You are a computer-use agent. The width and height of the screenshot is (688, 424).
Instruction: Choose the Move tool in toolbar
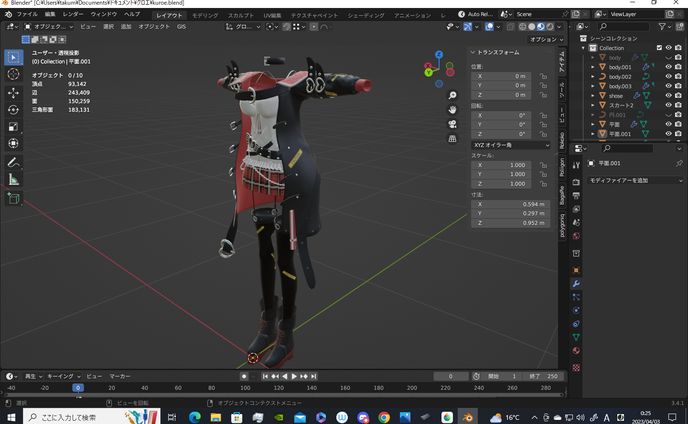[x=13, y=93]
